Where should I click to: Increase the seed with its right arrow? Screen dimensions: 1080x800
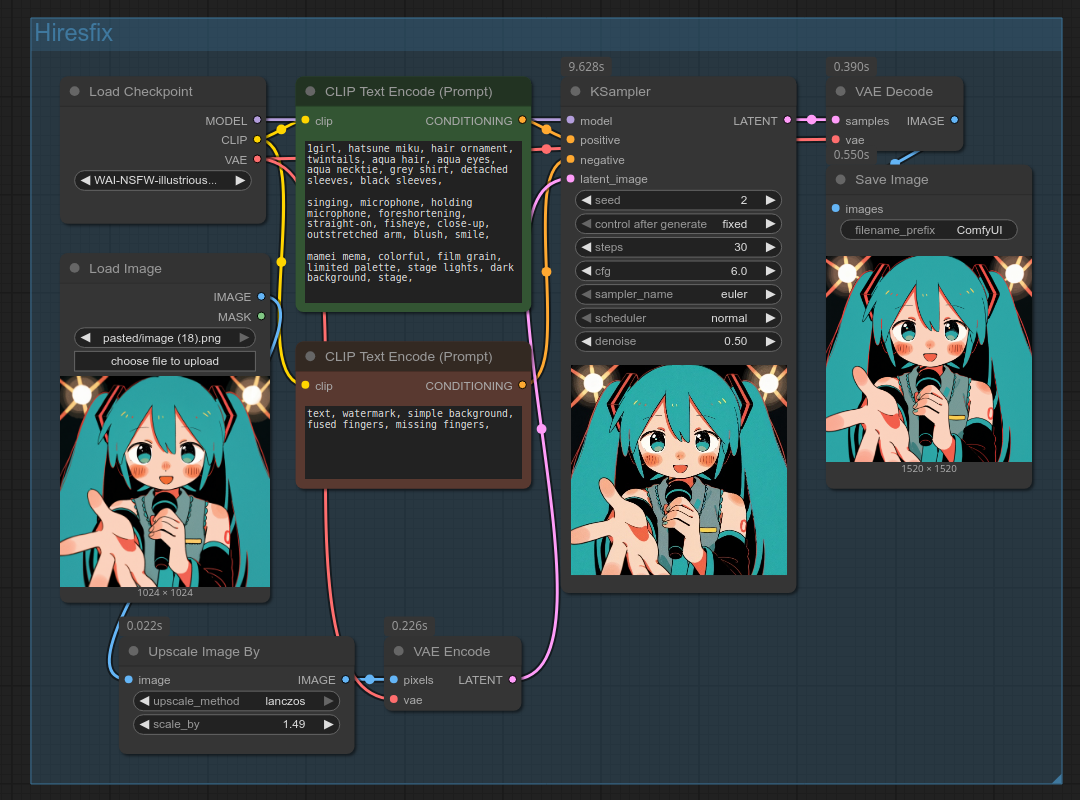[770, 200]
